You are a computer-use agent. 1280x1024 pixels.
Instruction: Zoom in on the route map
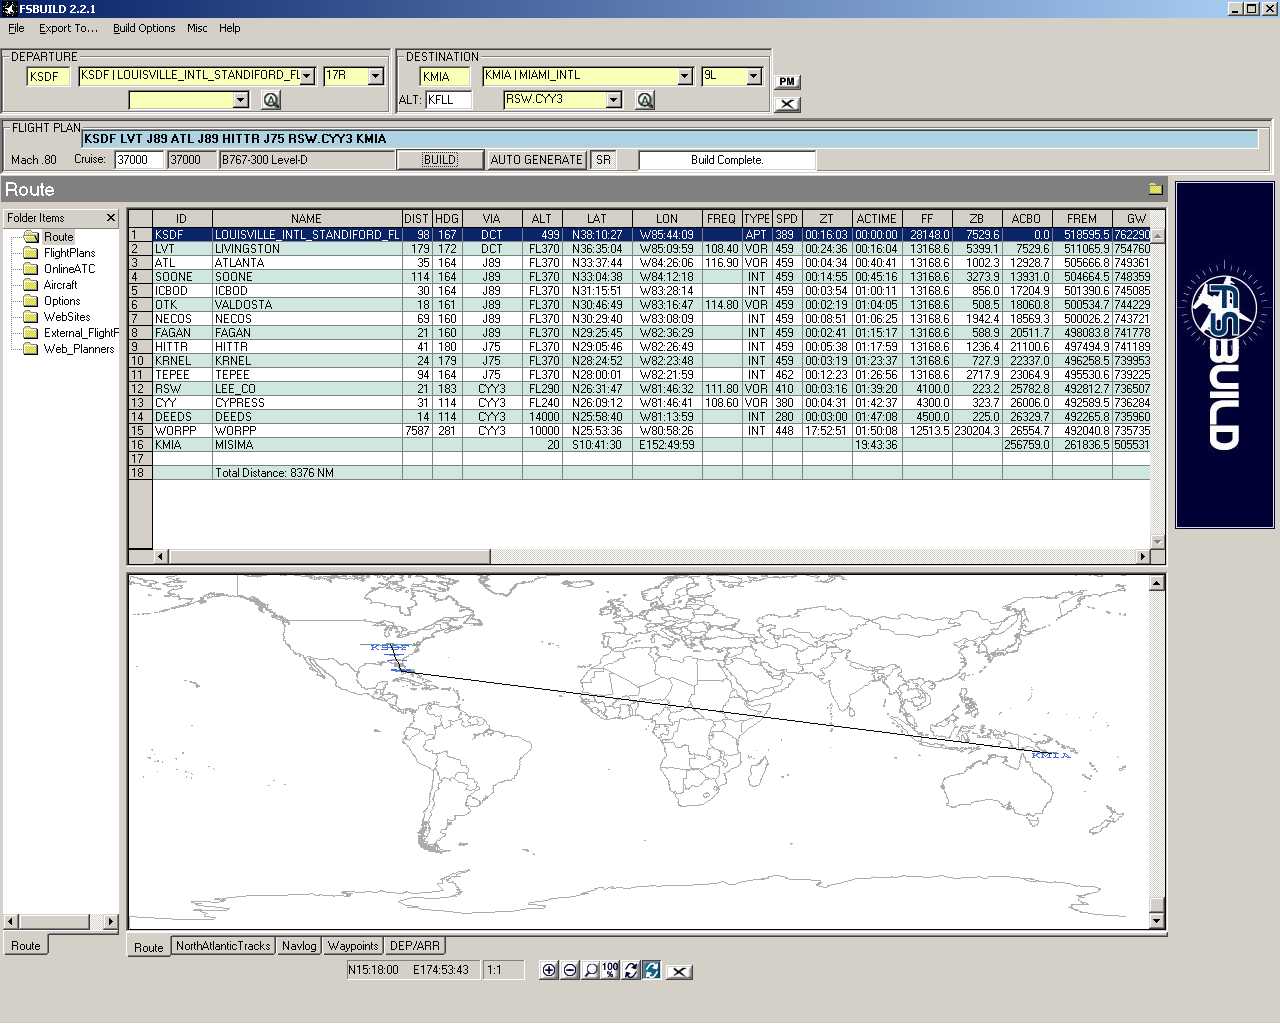click(x=549, y=970)
